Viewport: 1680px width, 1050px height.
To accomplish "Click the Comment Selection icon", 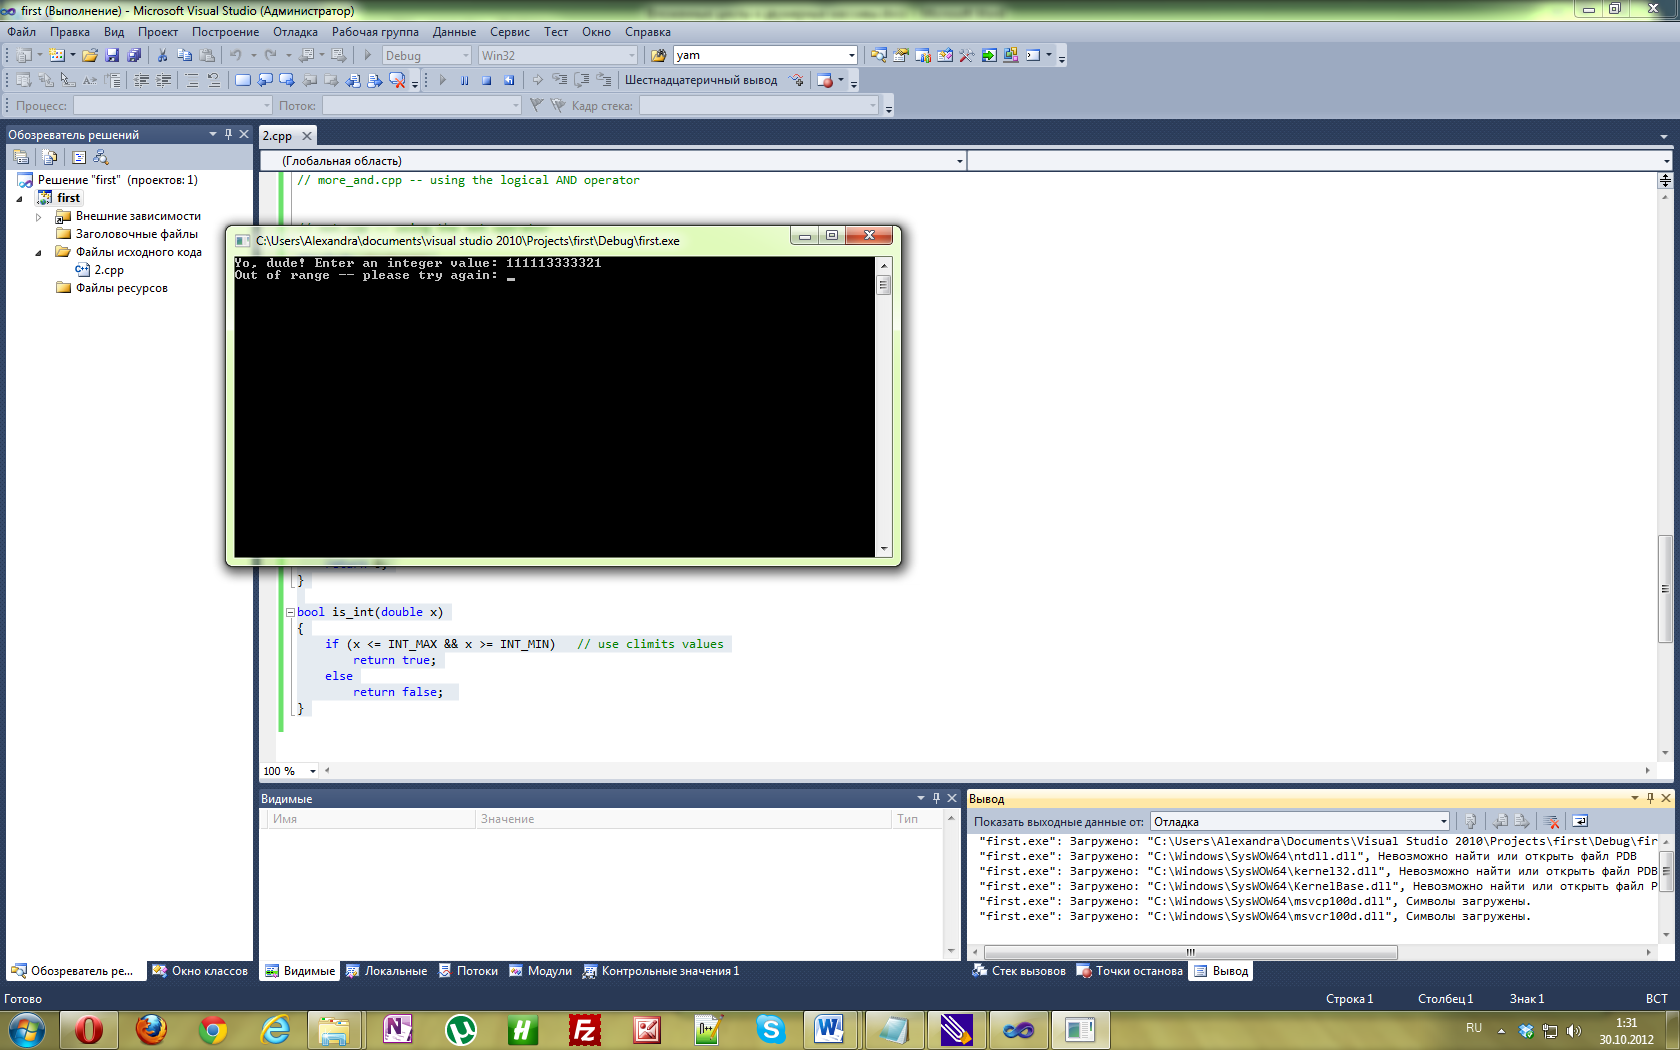I will pyautogui.click(x=191, y=80).
